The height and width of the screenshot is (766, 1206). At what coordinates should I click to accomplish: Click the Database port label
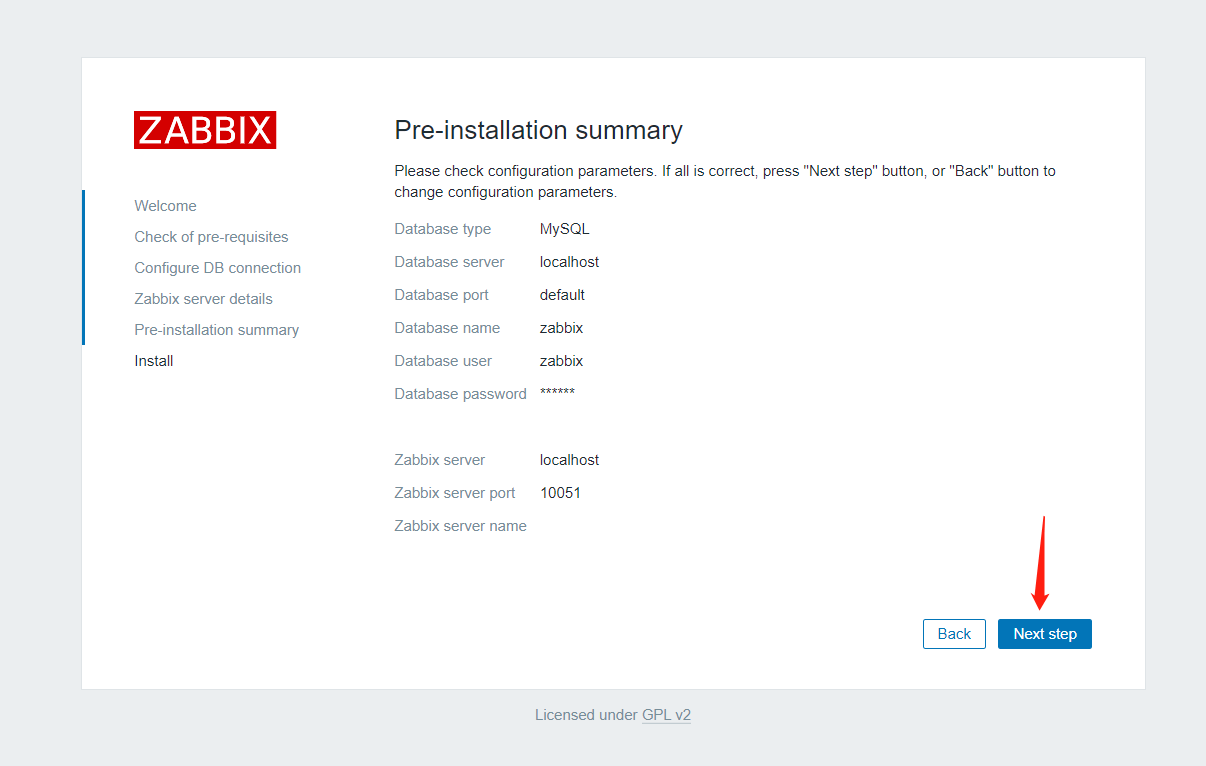coord(442,295)
